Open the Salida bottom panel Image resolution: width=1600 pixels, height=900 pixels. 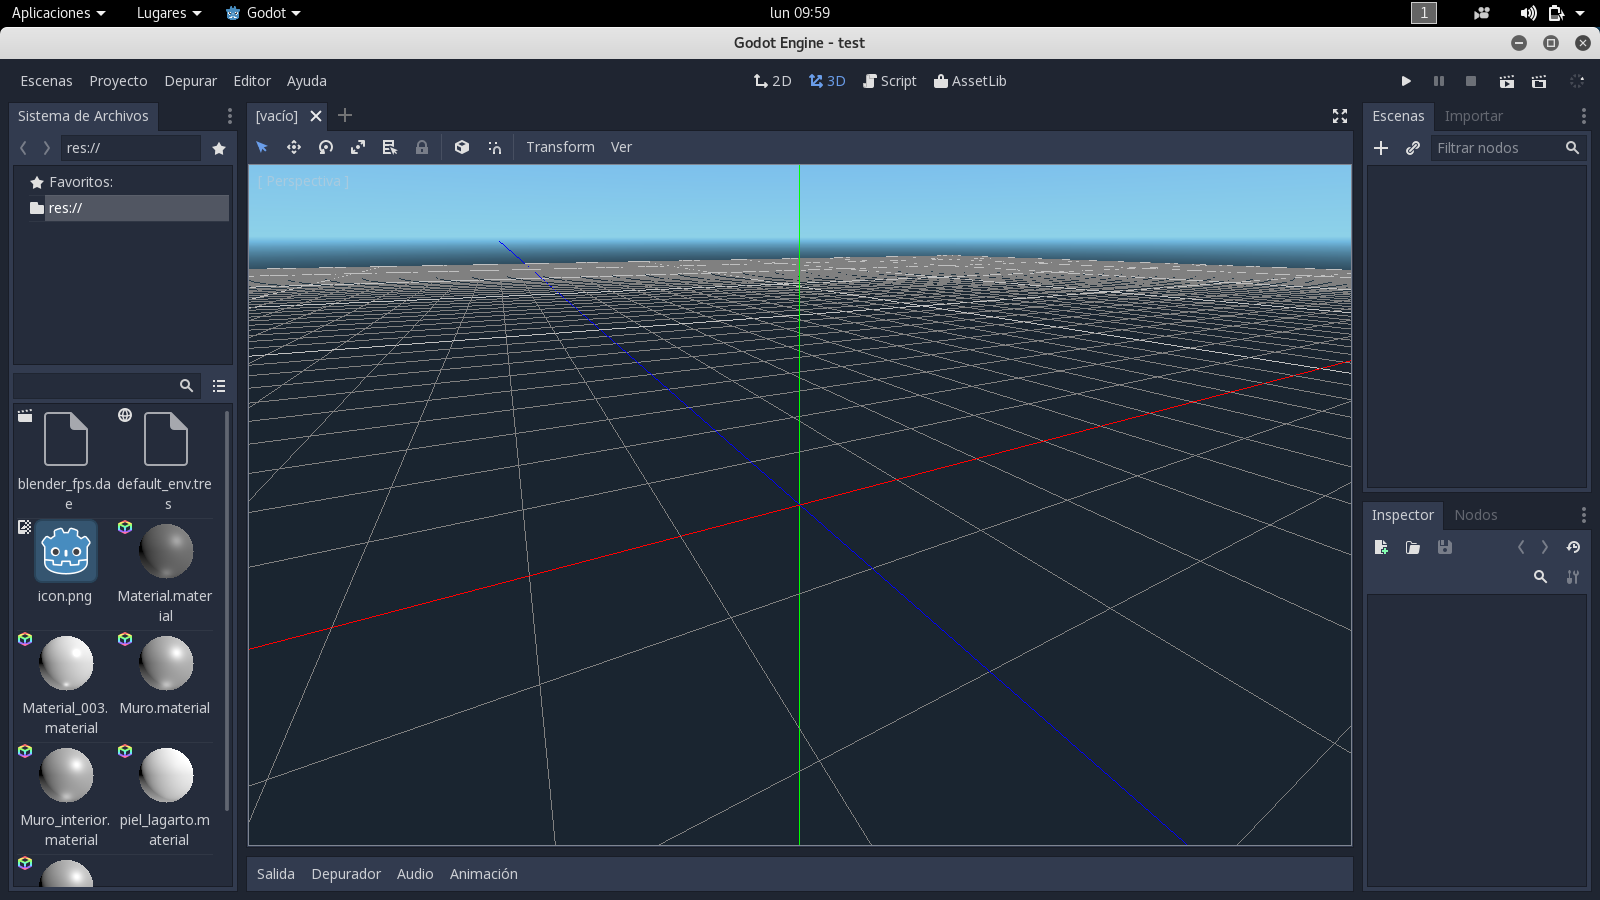coord(275,874)
